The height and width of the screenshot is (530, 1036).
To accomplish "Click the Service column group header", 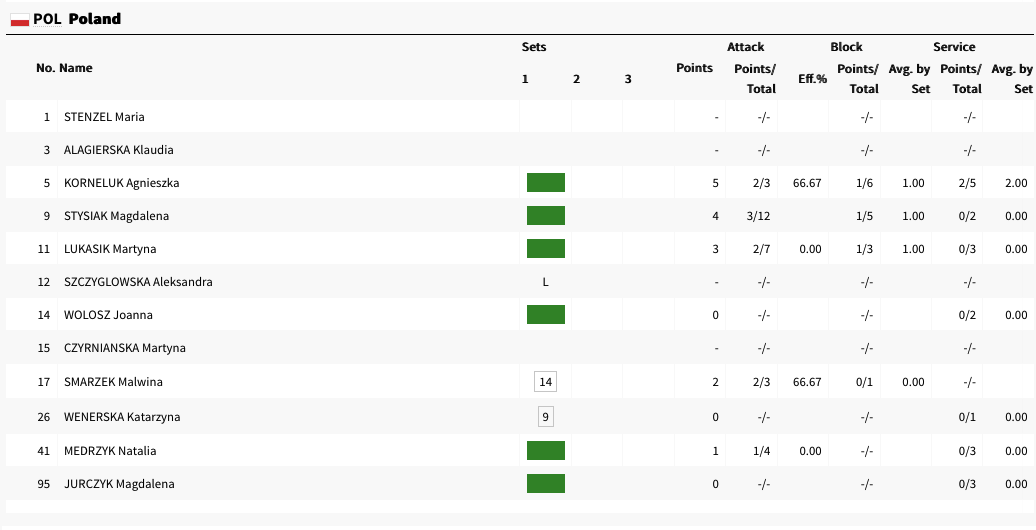I will (x=954, y=47).
